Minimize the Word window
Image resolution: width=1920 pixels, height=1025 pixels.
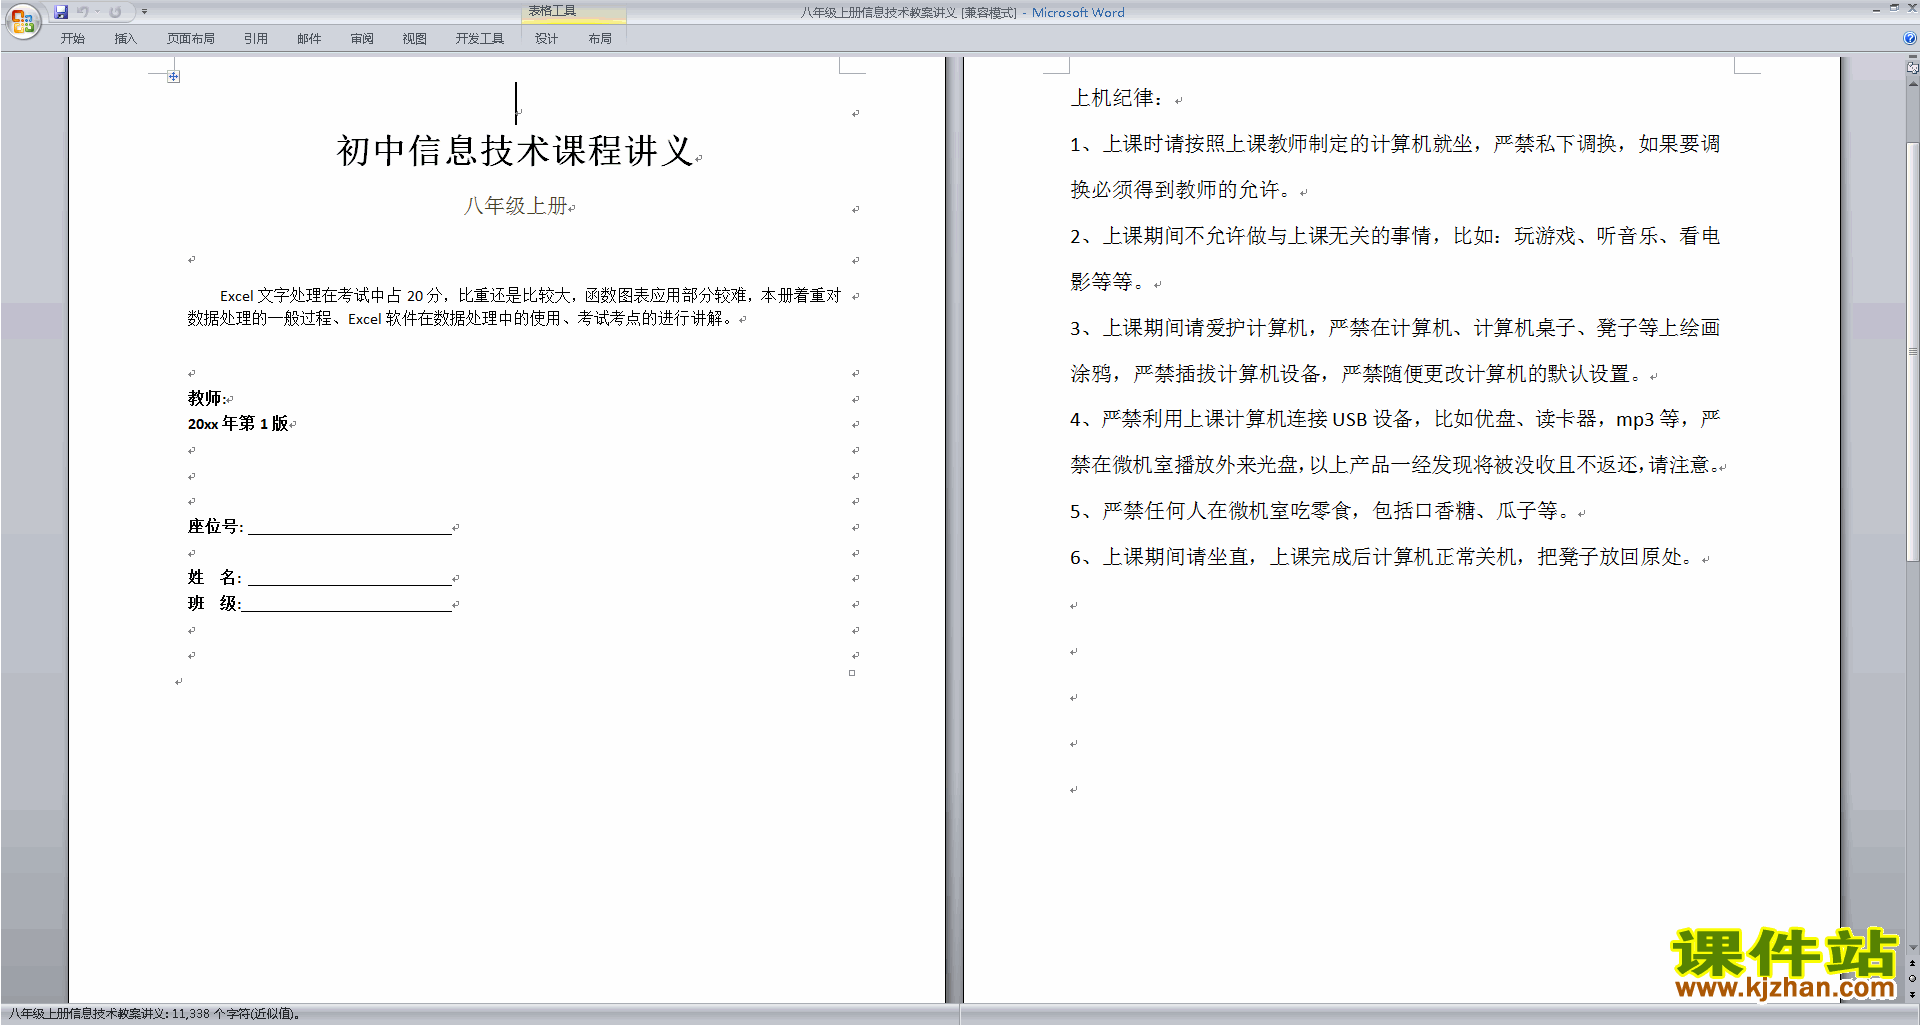pos(1876,8)
